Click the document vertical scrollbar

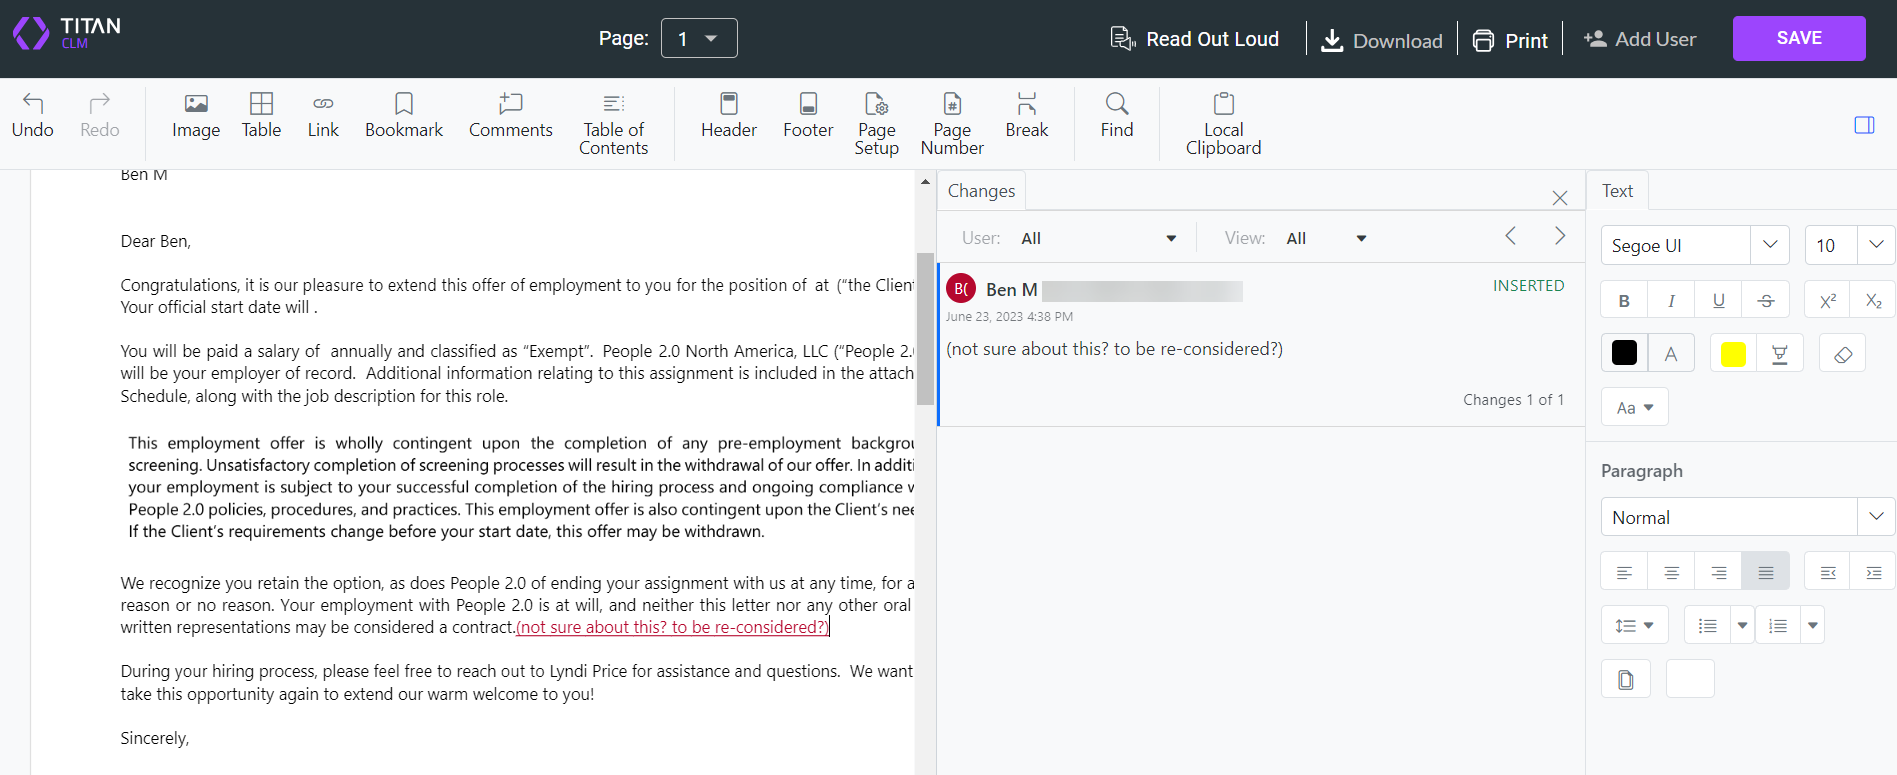pos(925,330)
